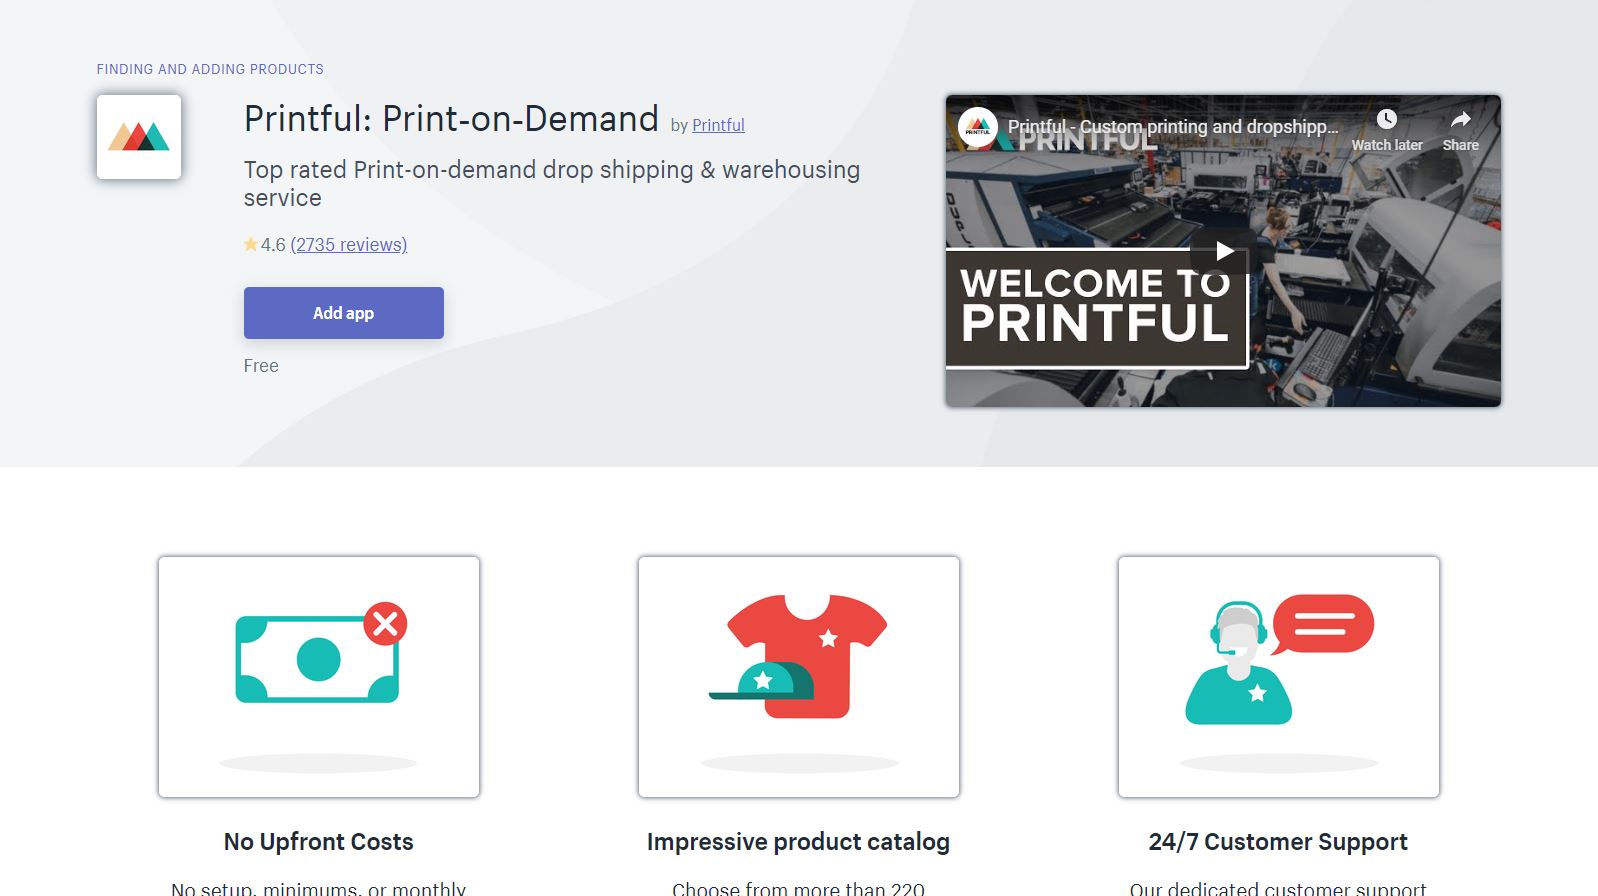Click the Share arrow icon on video

pyautogui.click(x=1460, y=120)
